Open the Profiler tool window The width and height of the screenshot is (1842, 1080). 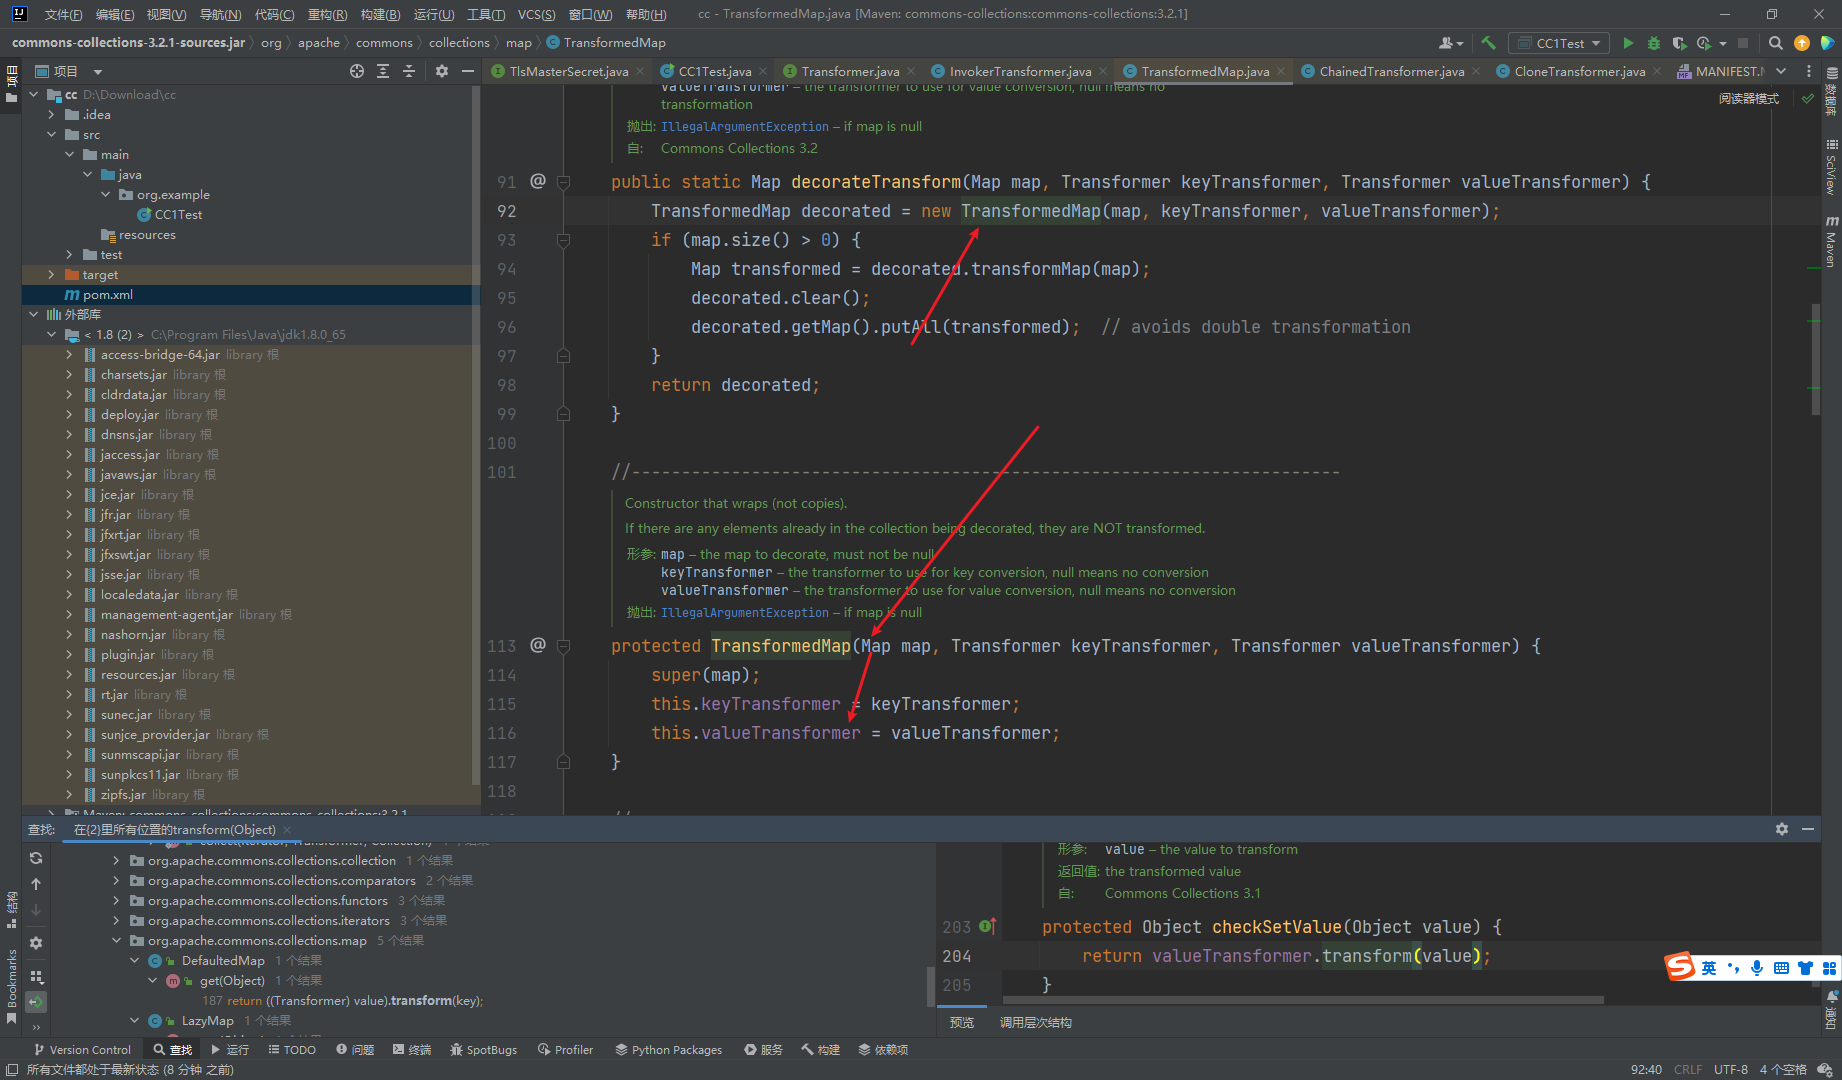pos(566,1049)
